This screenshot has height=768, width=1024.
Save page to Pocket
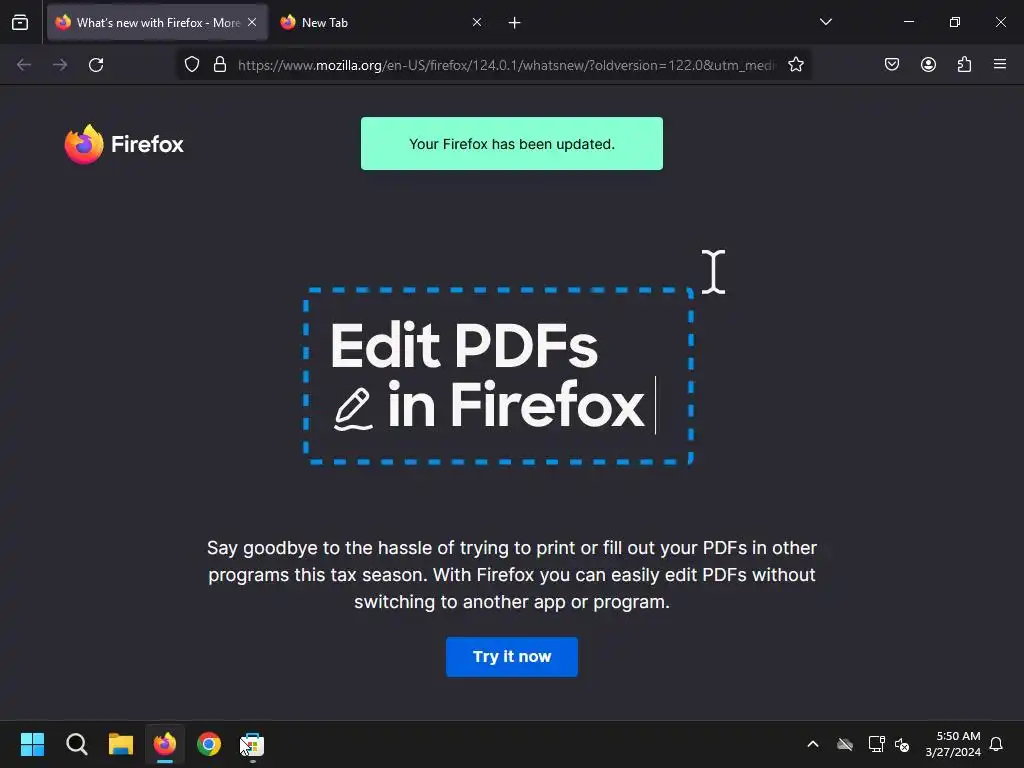click(x=892, y=65)
